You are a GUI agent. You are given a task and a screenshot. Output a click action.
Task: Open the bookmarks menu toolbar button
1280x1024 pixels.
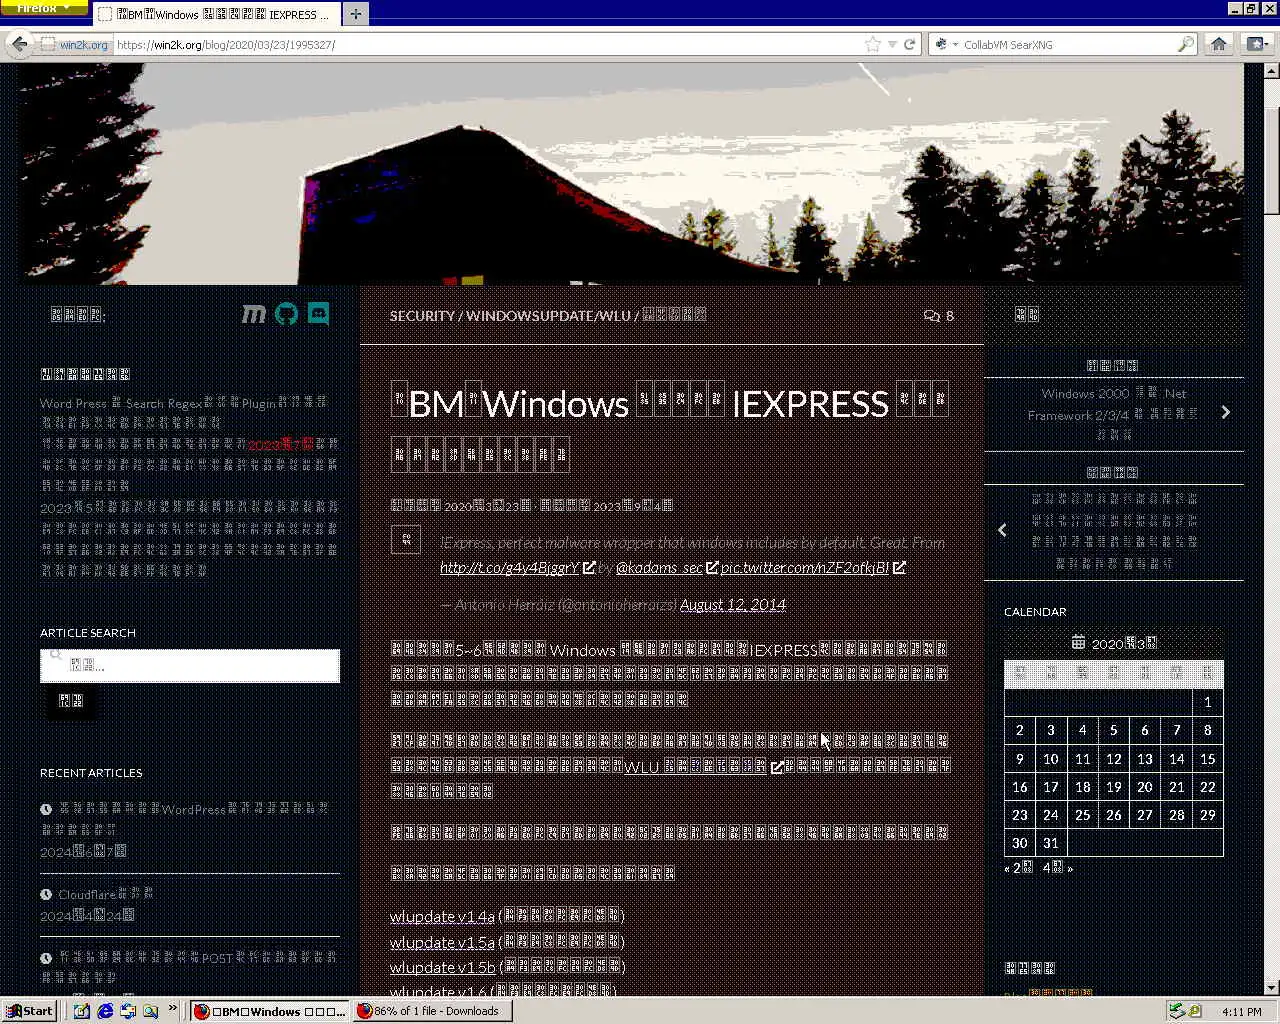1256,44
